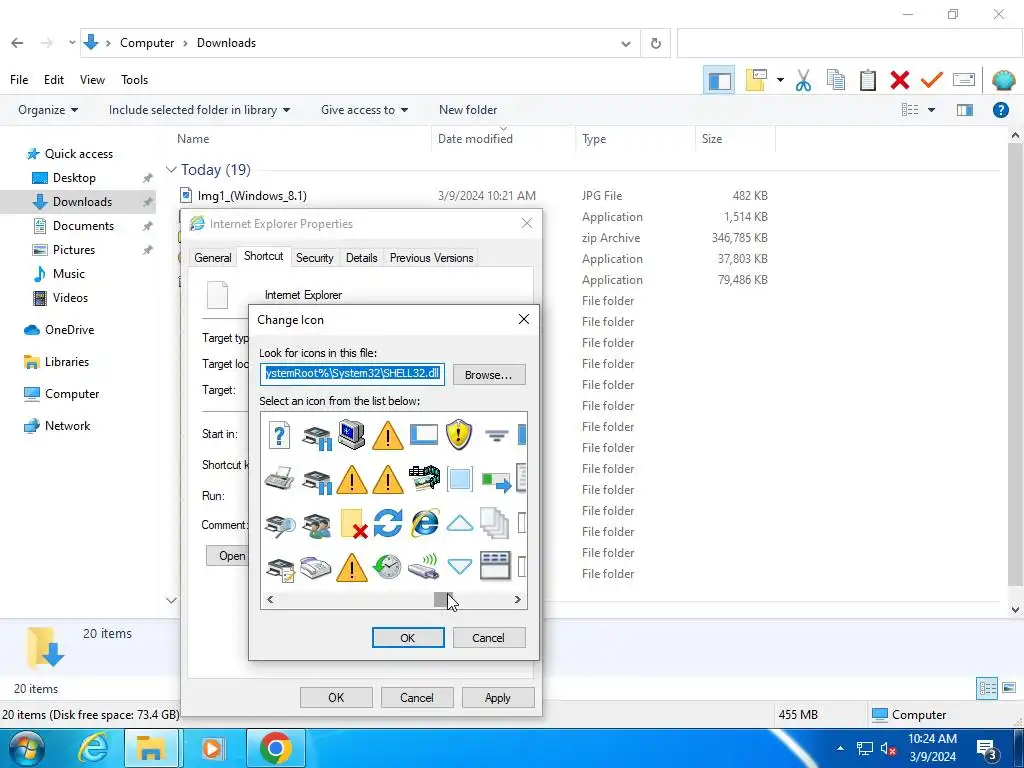1024x768 pixels.
Task: Select the blue sync arrows icon
Action: coord(387,523)
